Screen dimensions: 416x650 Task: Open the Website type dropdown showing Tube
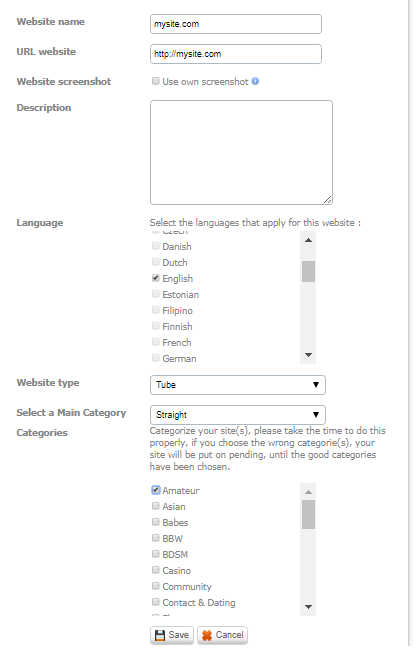coord(238,385)
